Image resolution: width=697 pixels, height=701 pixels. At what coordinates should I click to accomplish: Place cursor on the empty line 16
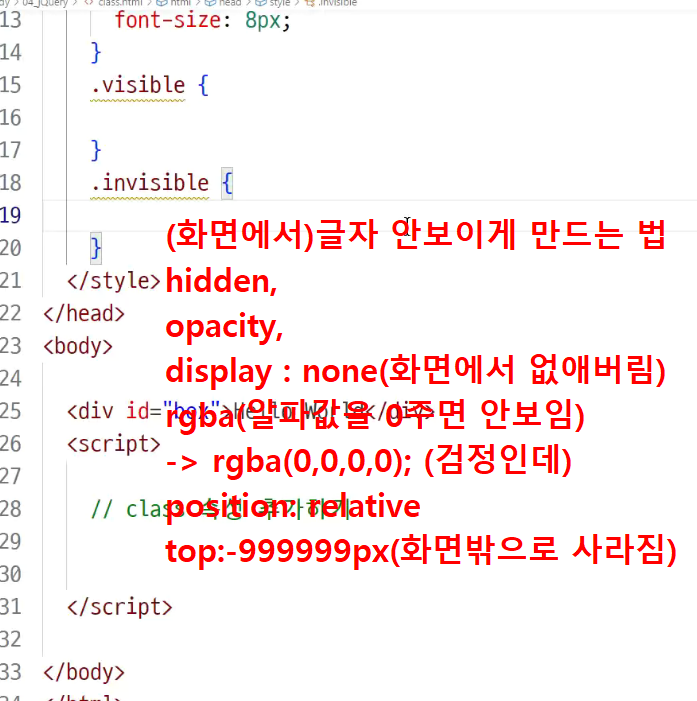pos(369,118)
